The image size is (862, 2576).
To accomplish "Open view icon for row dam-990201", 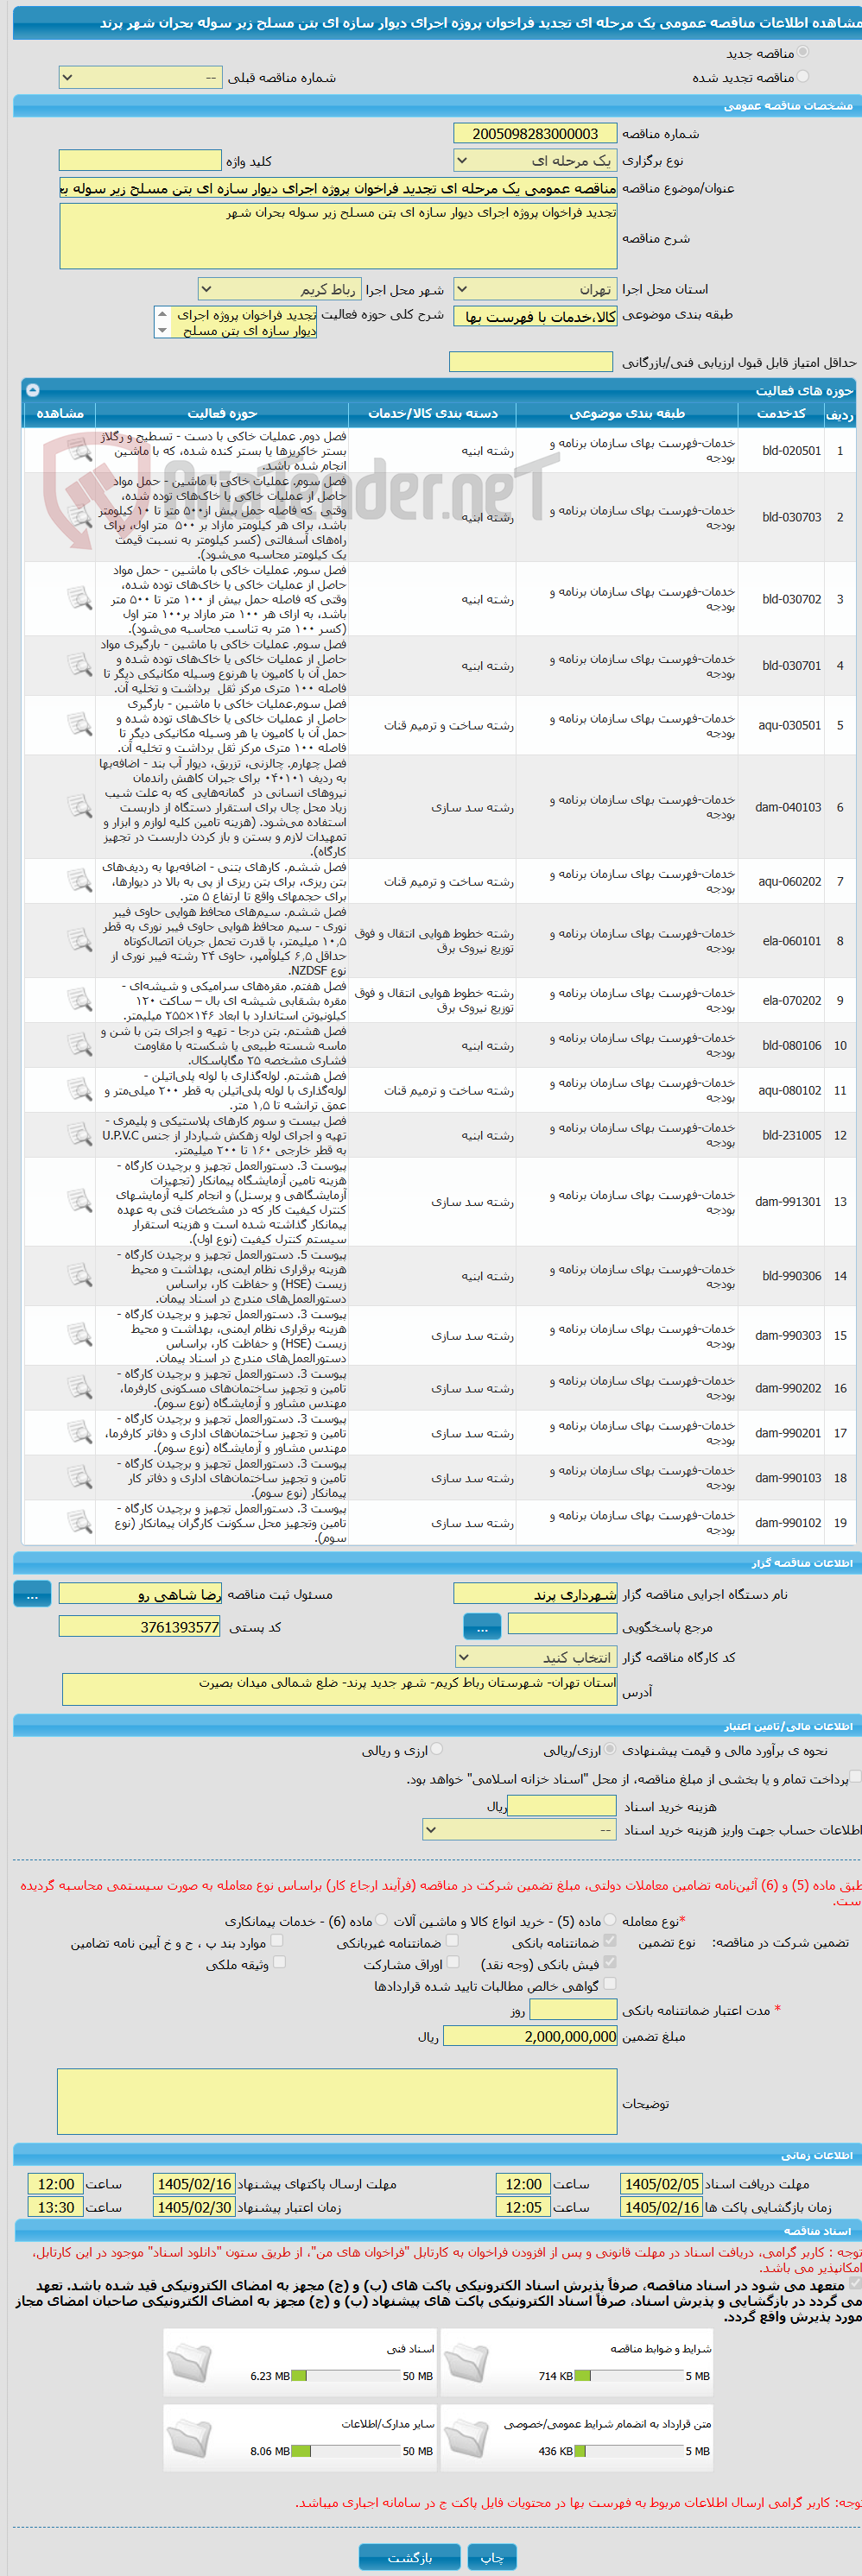I will coord(79,1433).
